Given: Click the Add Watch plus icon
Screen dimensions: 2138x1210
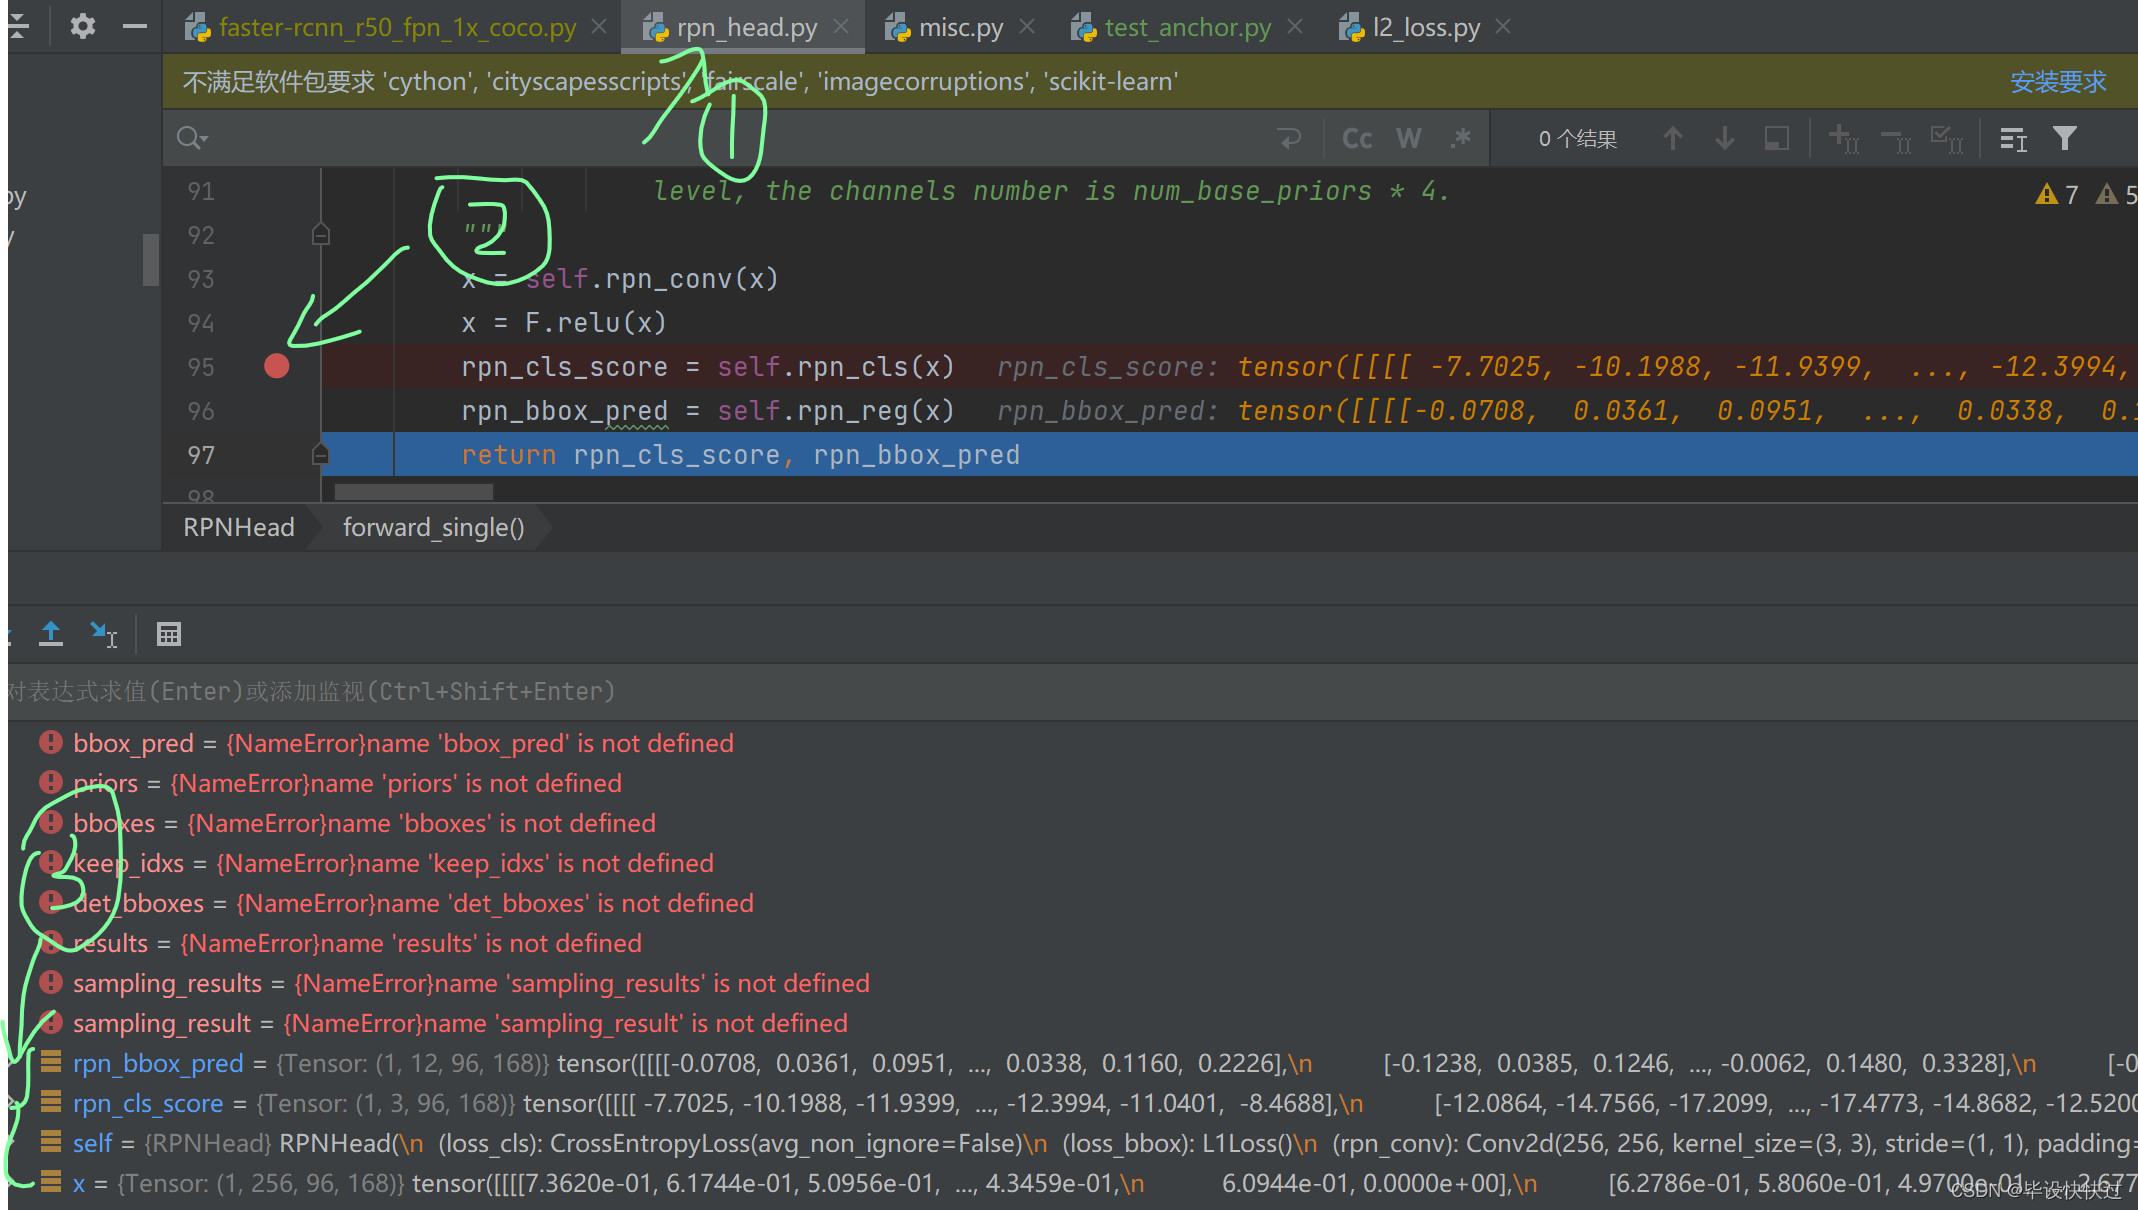Looking at the screenshot, I should (x=1843, y=138).
